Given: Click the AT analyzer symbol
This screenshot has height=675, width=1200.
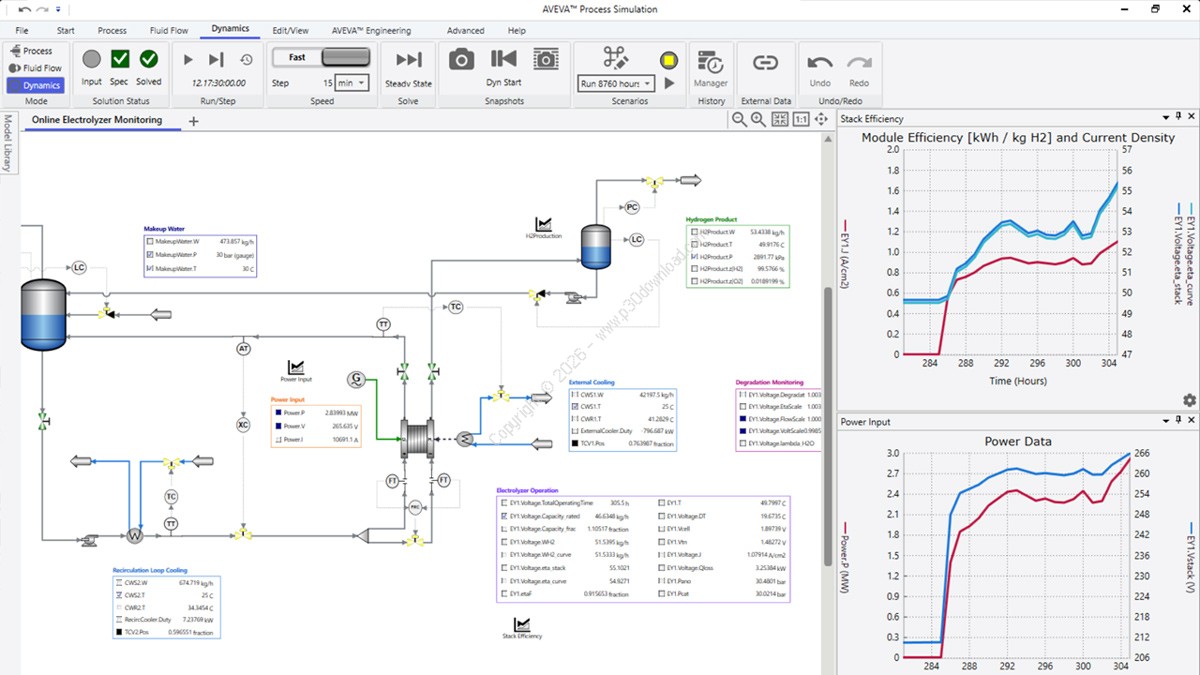Looking at the screenshot, I should click(243, 349).
